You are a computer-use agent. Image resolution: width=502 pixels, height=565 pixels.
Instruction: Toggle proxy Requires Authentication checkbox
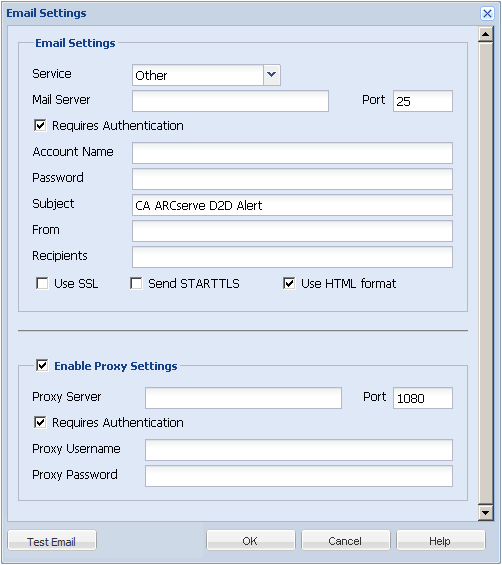point(40,422)
